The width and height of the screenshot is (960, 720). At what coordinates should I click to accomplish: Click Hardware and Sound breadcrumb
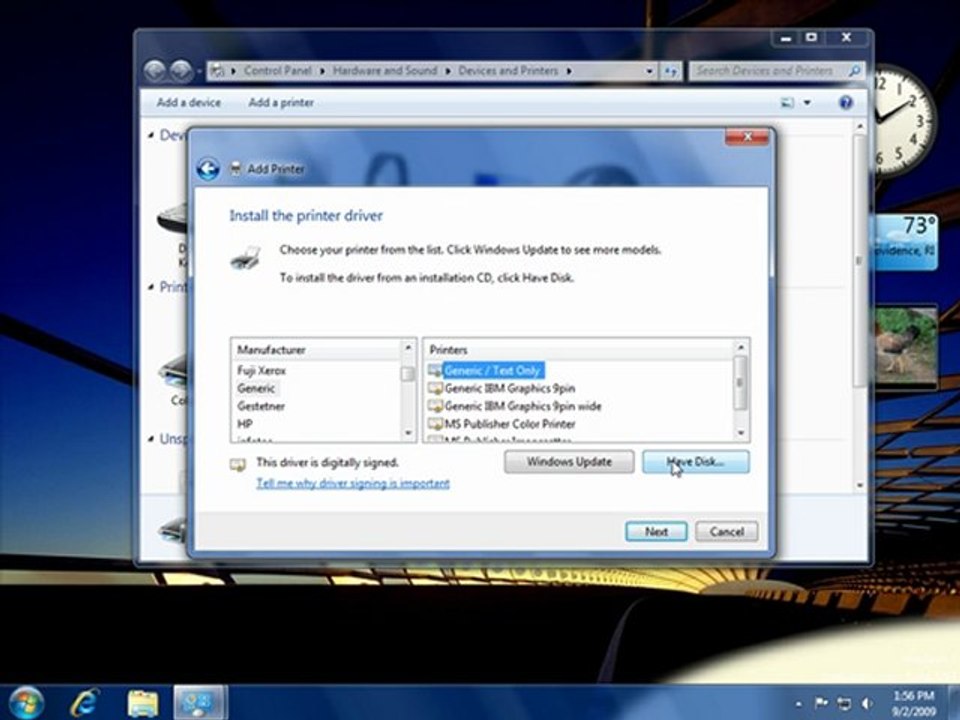[x=385, y=71]
